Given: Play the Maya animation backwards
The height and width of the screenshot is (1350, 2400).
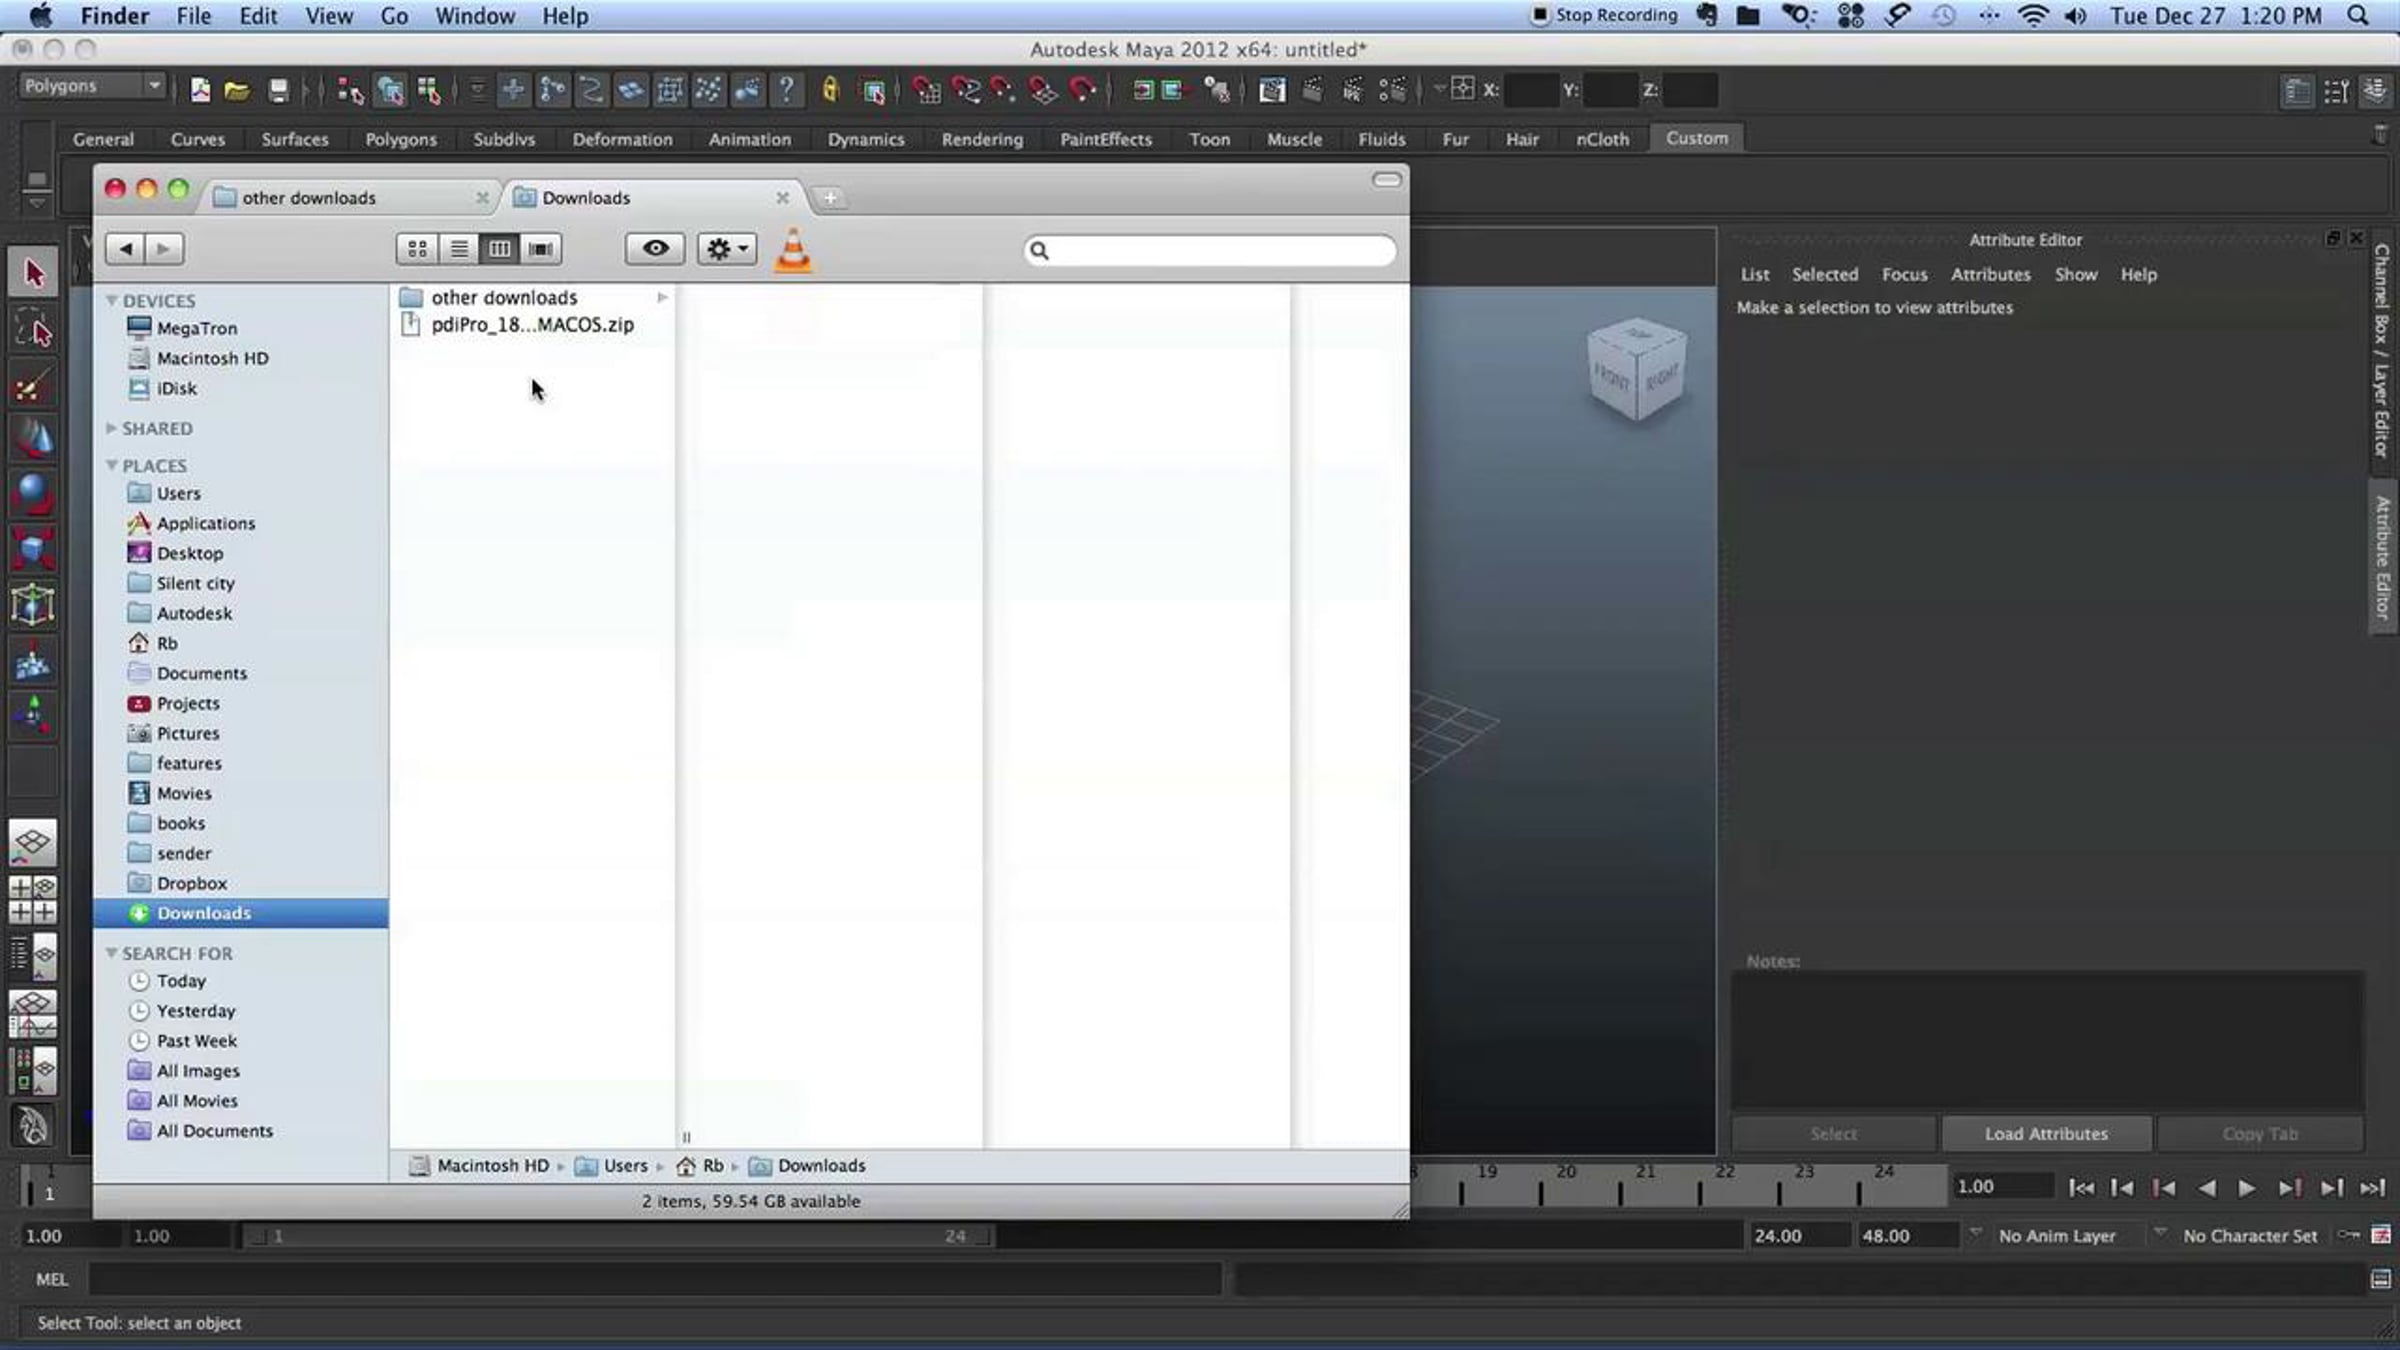Looking at the screenshot, I should [2205, 1187].
